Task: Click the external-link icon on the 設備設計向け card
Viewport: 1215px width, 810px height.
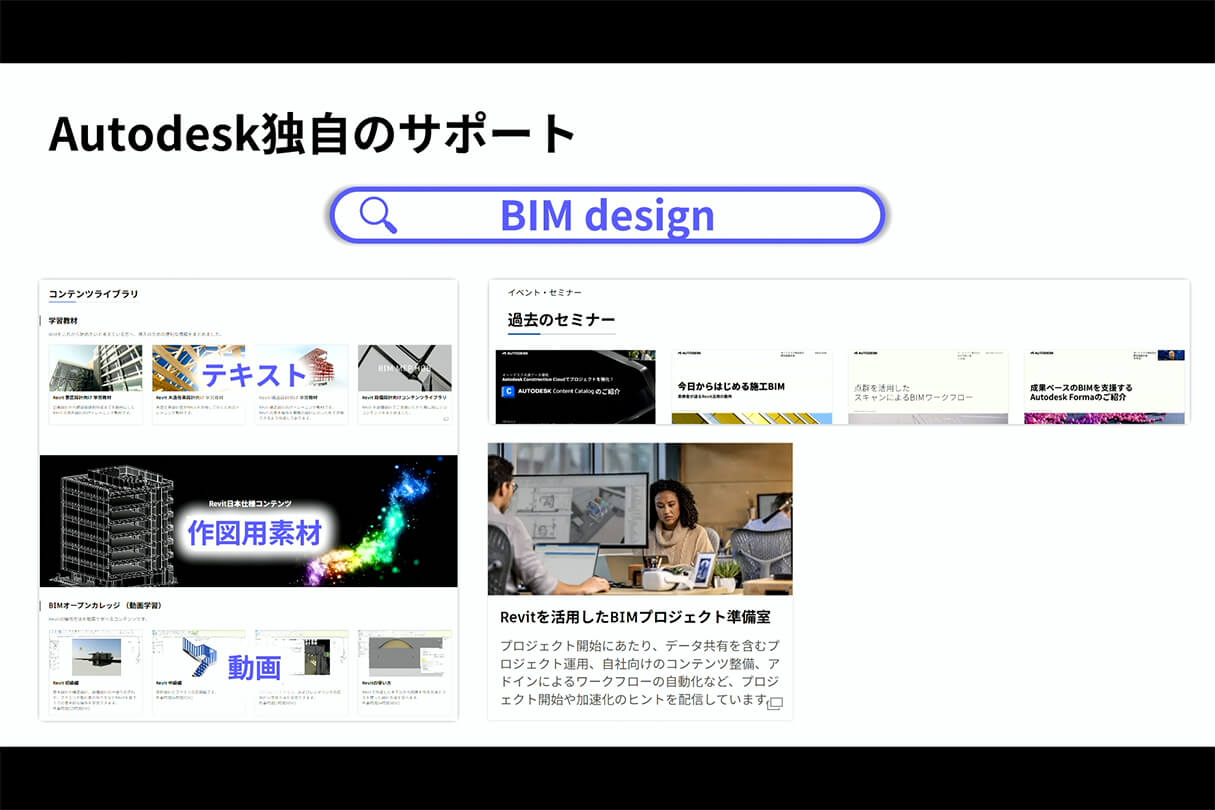Action: pyautogui.click(x=444, y=419)
